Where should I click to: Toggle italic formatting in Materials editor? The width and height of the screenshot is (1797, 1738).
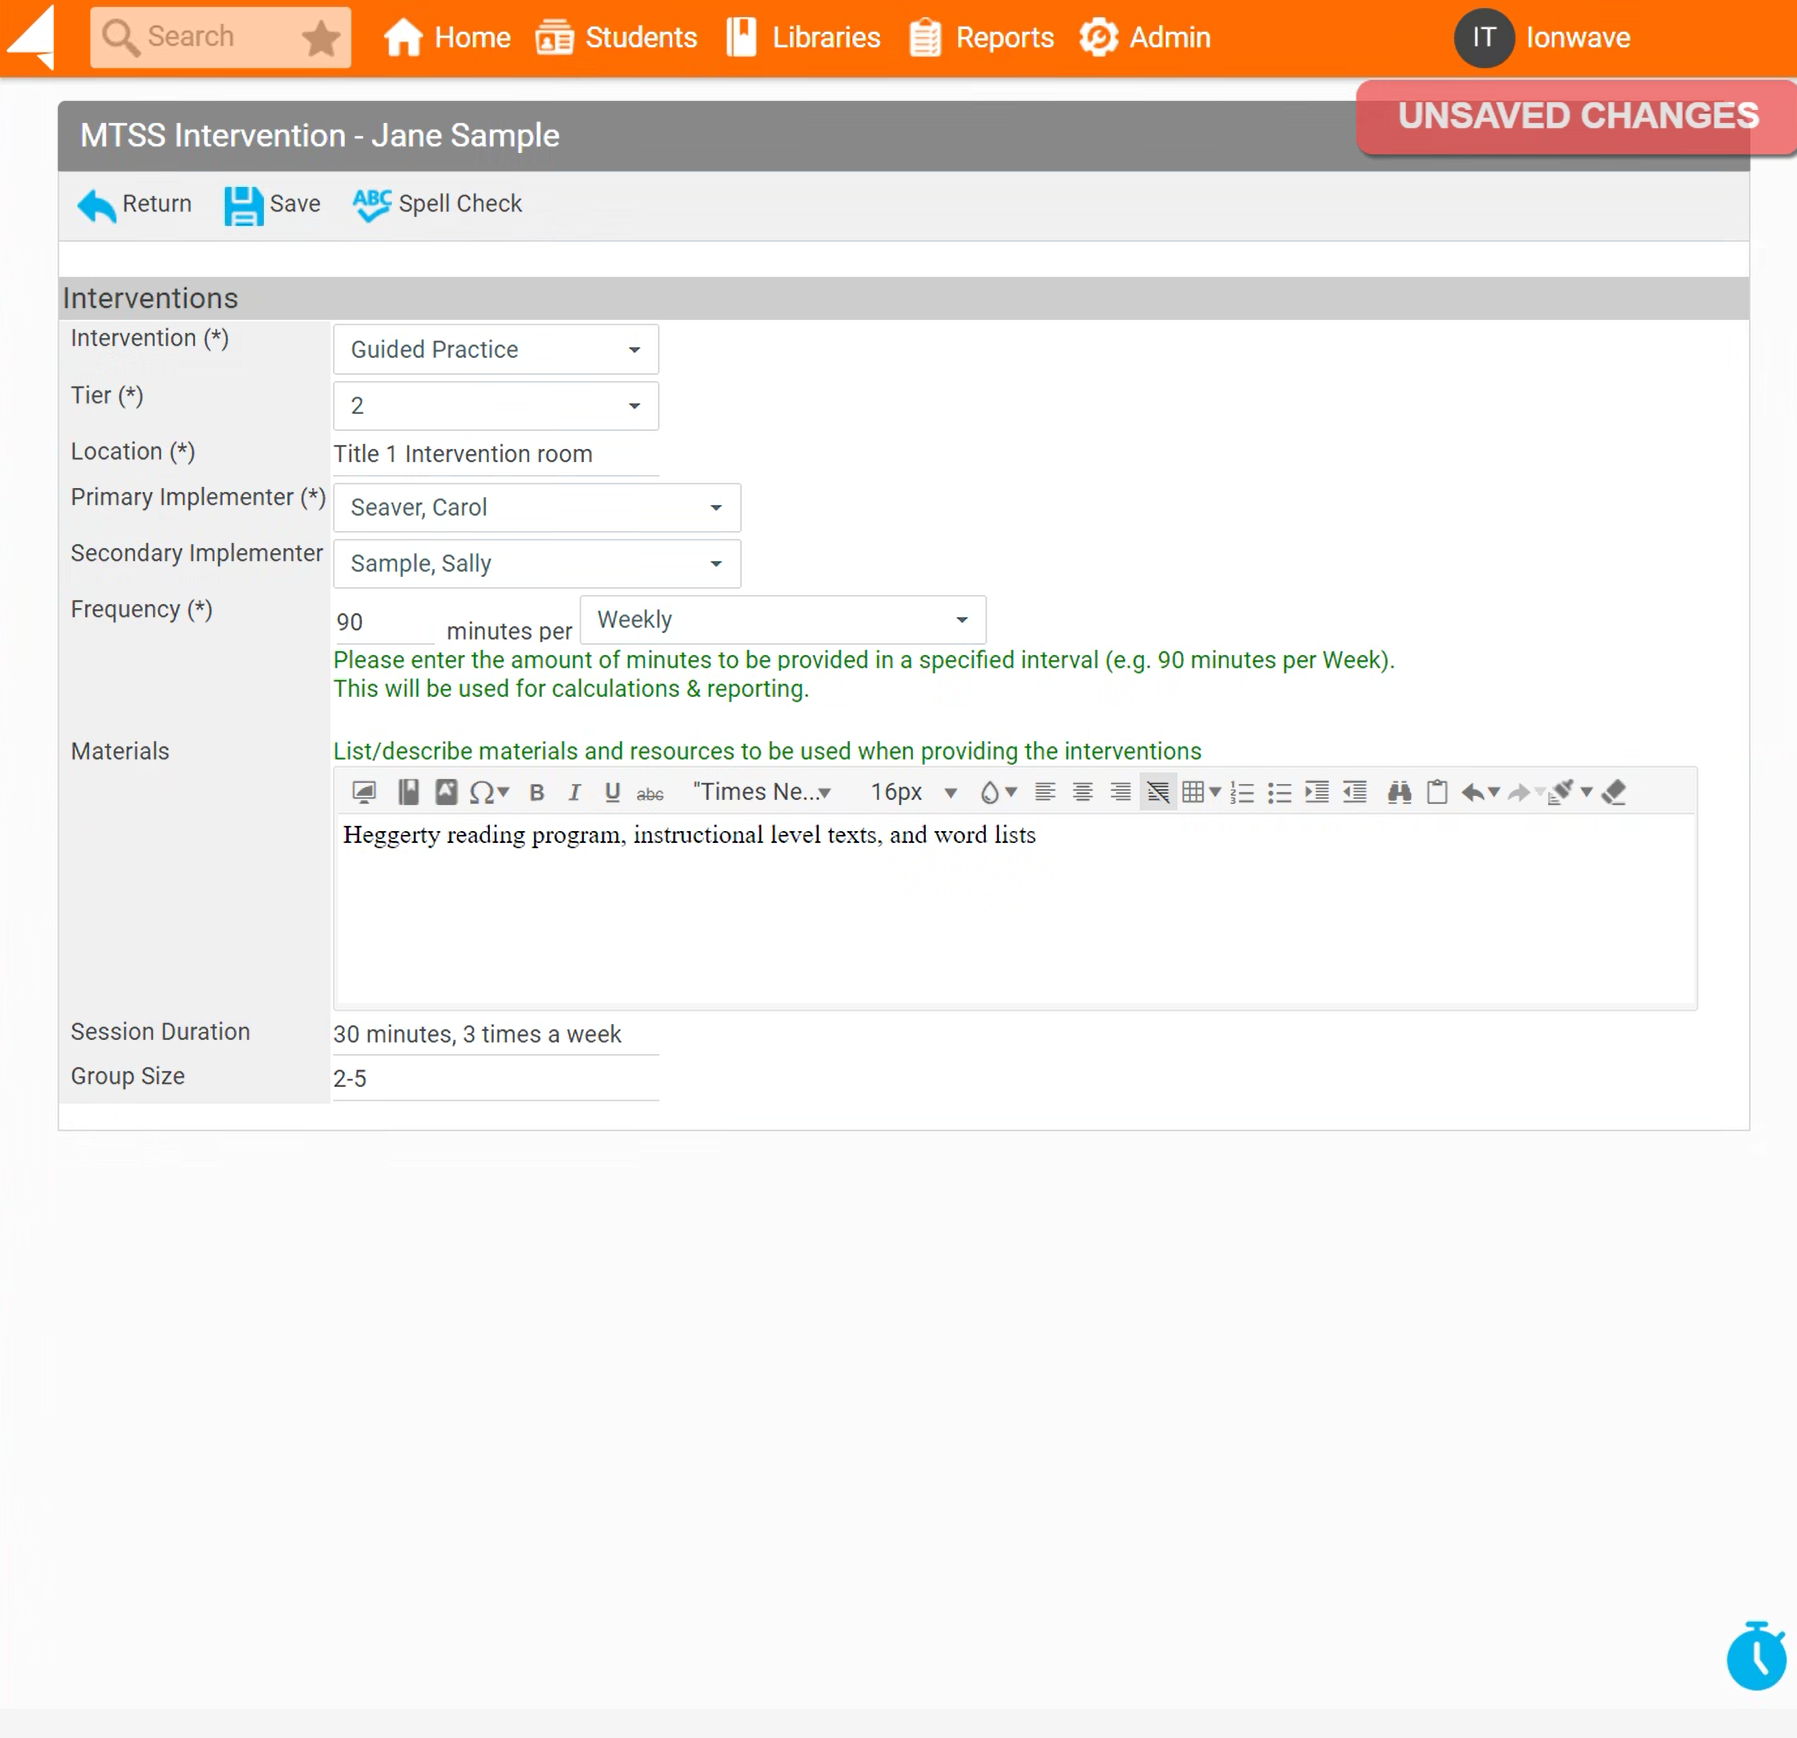point(574,793)
